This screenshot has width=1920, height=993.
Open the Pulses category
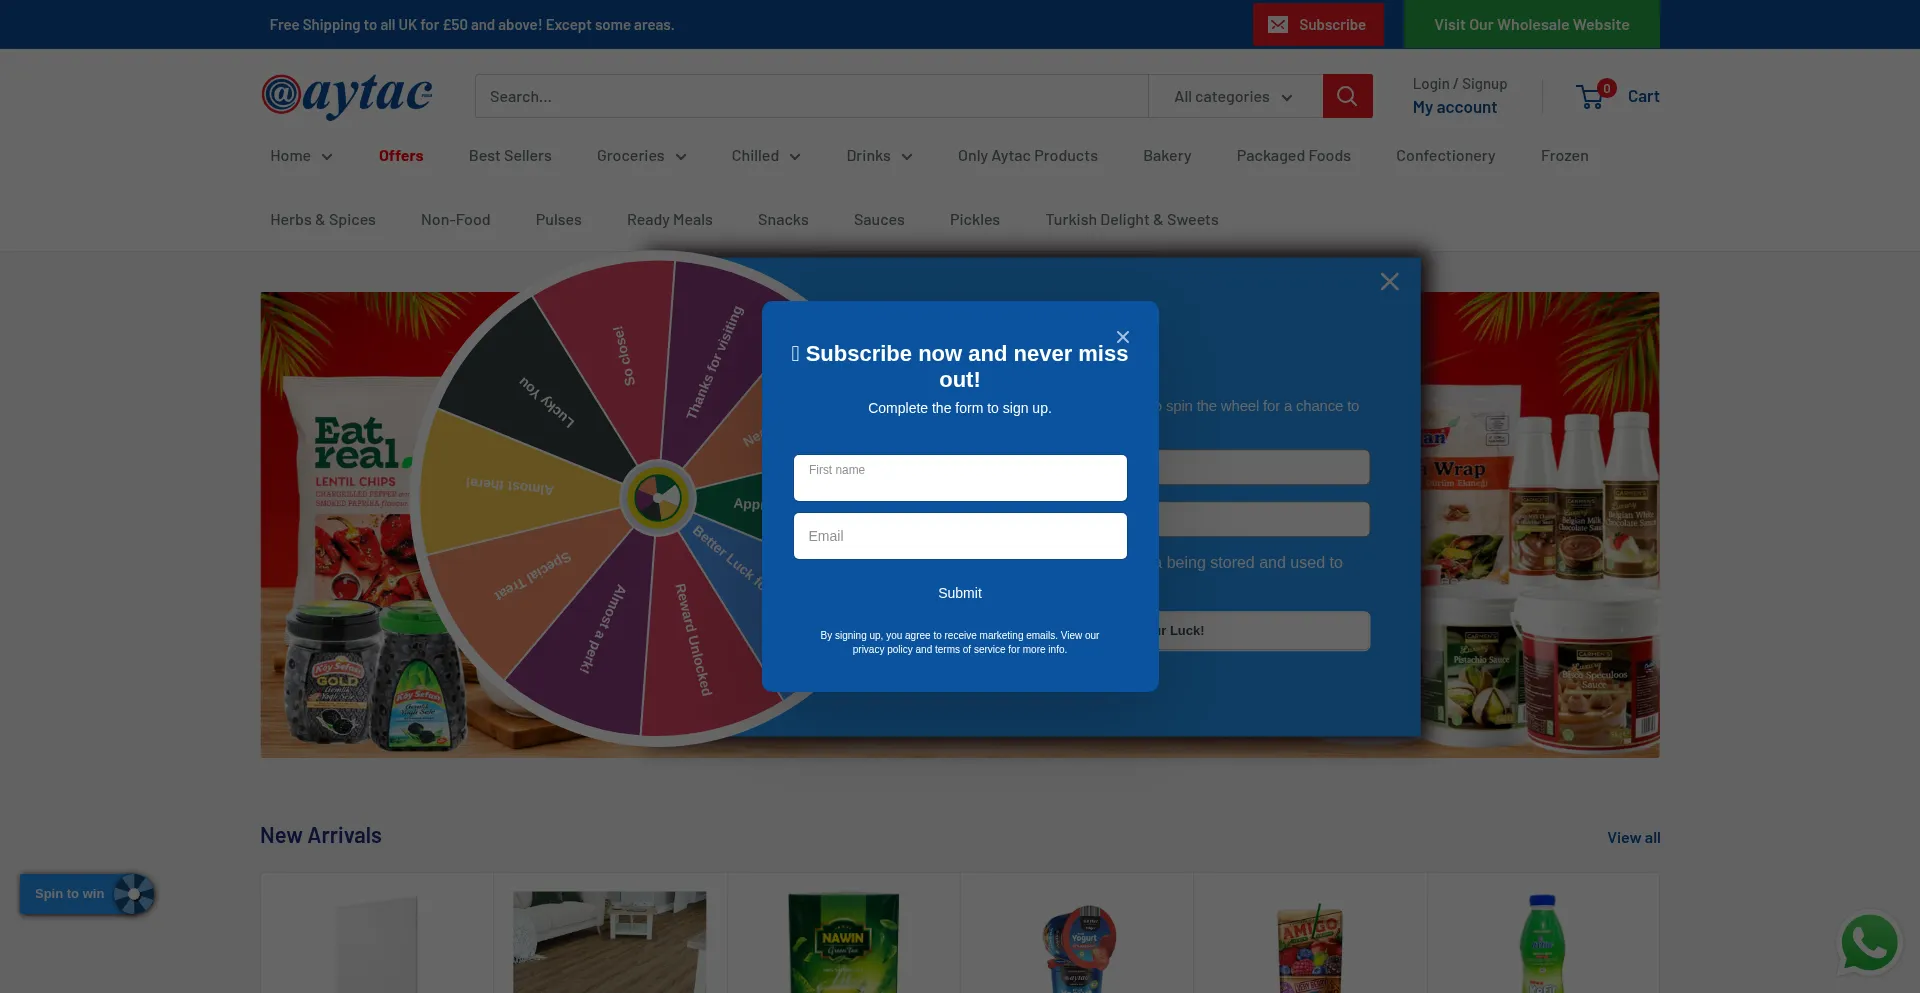(559, 220)
